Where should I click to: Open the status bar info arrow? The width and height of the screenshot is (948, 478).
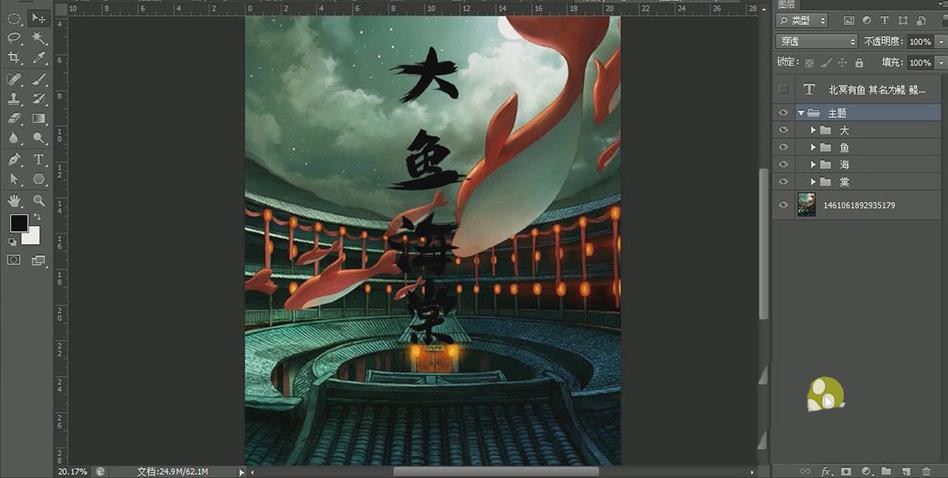click(242, 472)
